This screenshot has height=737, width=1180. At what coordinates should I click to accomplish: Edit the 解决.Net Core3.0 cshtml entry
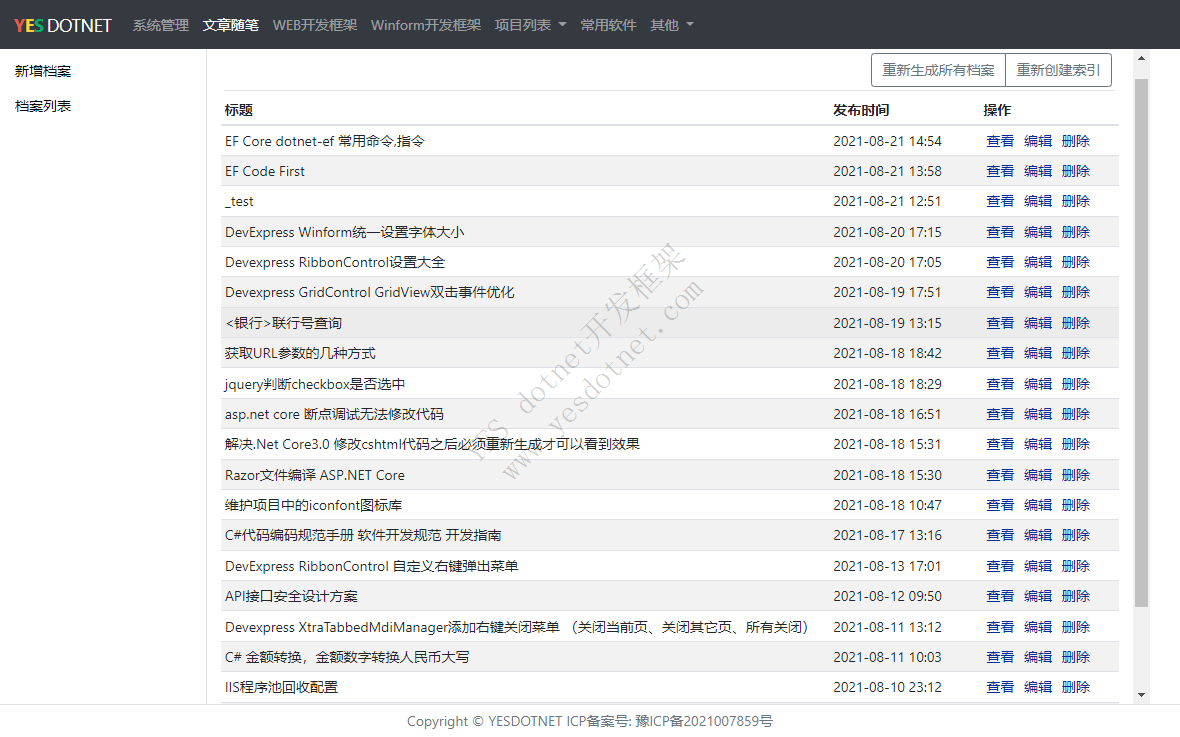pos(1038,444)
